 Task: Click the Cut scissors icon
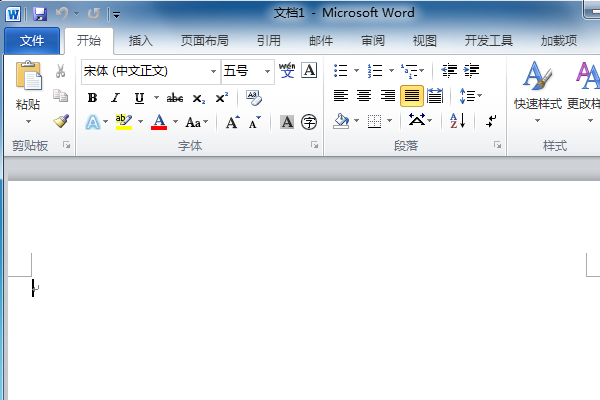pos(60,71)
